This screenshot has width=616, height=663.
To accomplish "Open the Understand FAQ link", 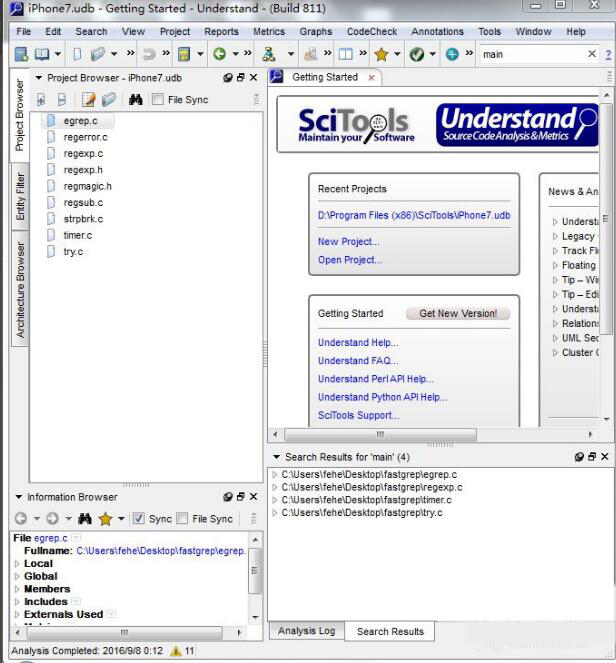I will coord(357,361).
